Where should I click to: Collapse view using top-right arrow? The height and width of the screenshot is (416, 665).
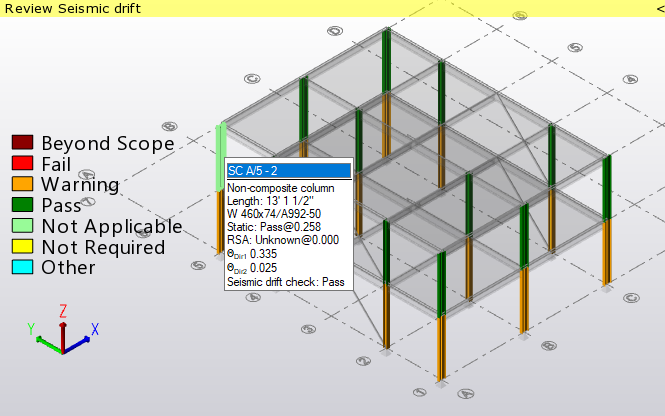(x=657, y=8)
